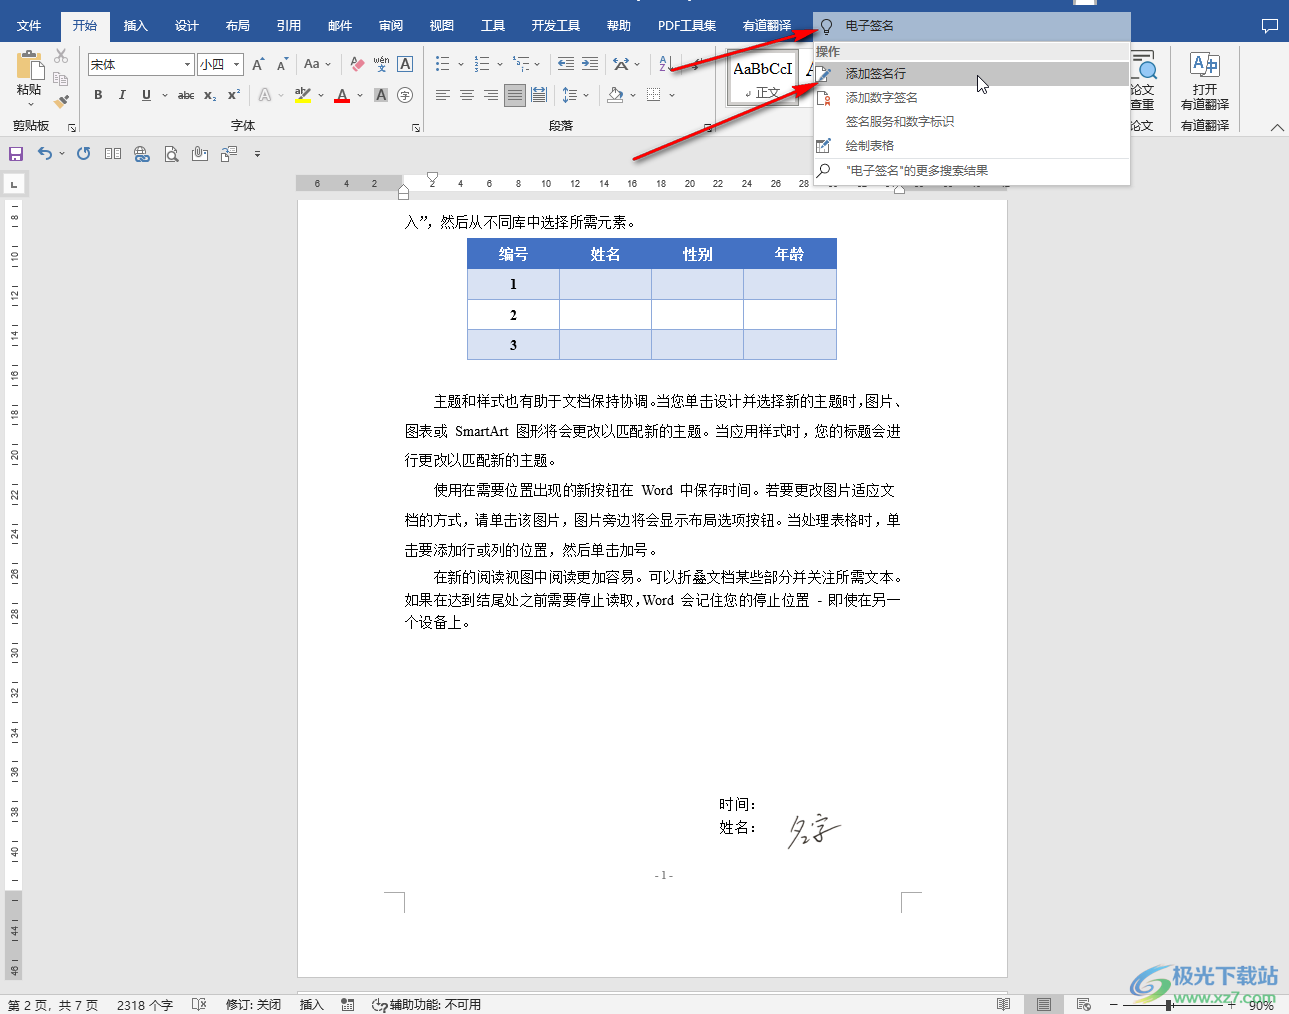Toggle track changes status '修订: 关闭'
The height and width of the screenshot is (1014, 1289).
[253, 1005]
